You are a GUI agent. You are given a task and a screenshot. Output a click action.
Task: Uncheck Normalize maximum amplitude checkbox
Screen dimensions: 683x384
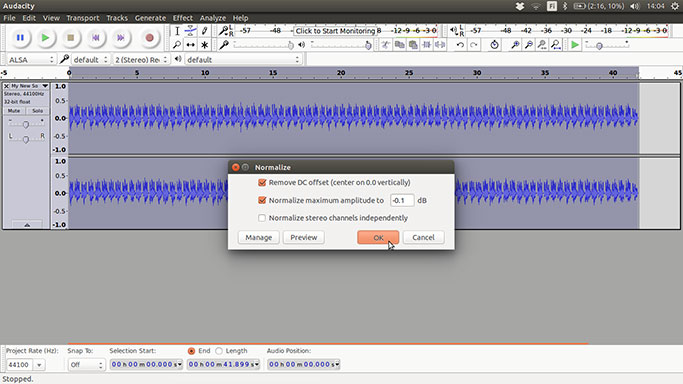262,200
